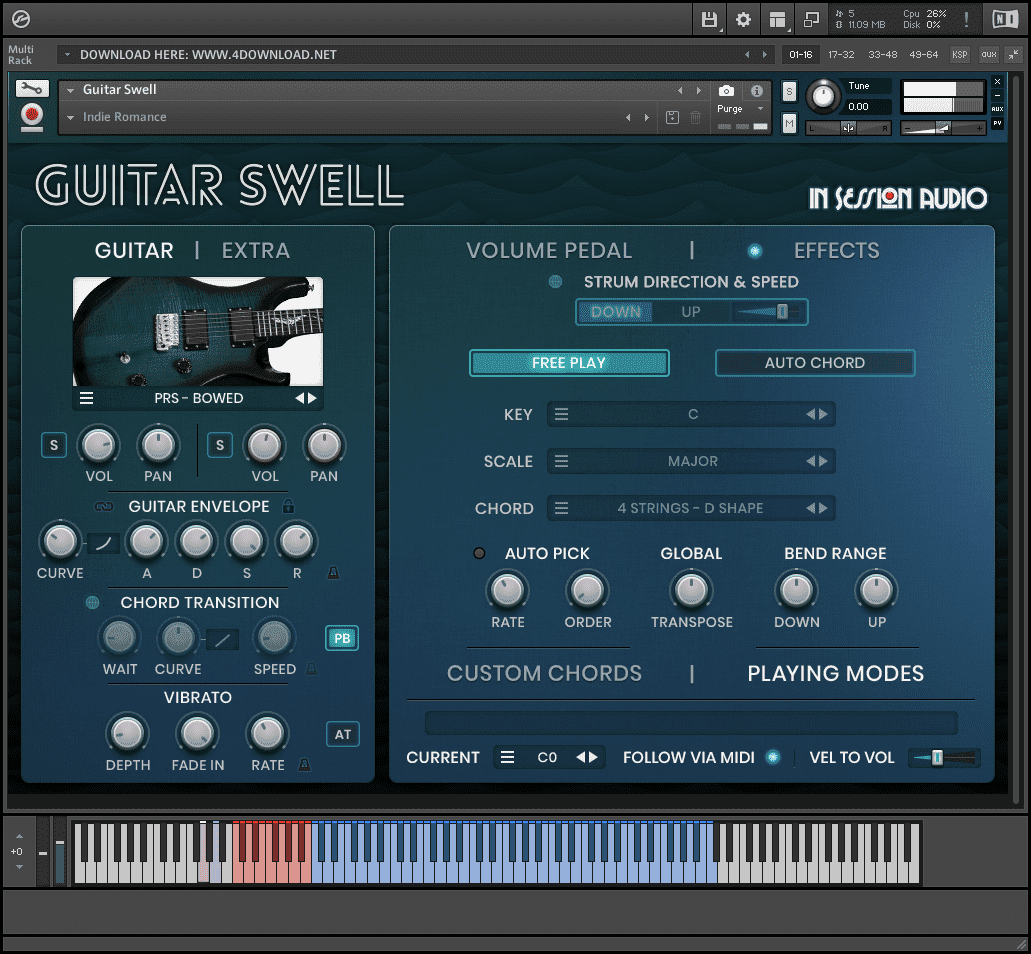Step the CURRENT chord C0 forward arrow
This screenshot has width=1031, height=954.
[594, 757]
